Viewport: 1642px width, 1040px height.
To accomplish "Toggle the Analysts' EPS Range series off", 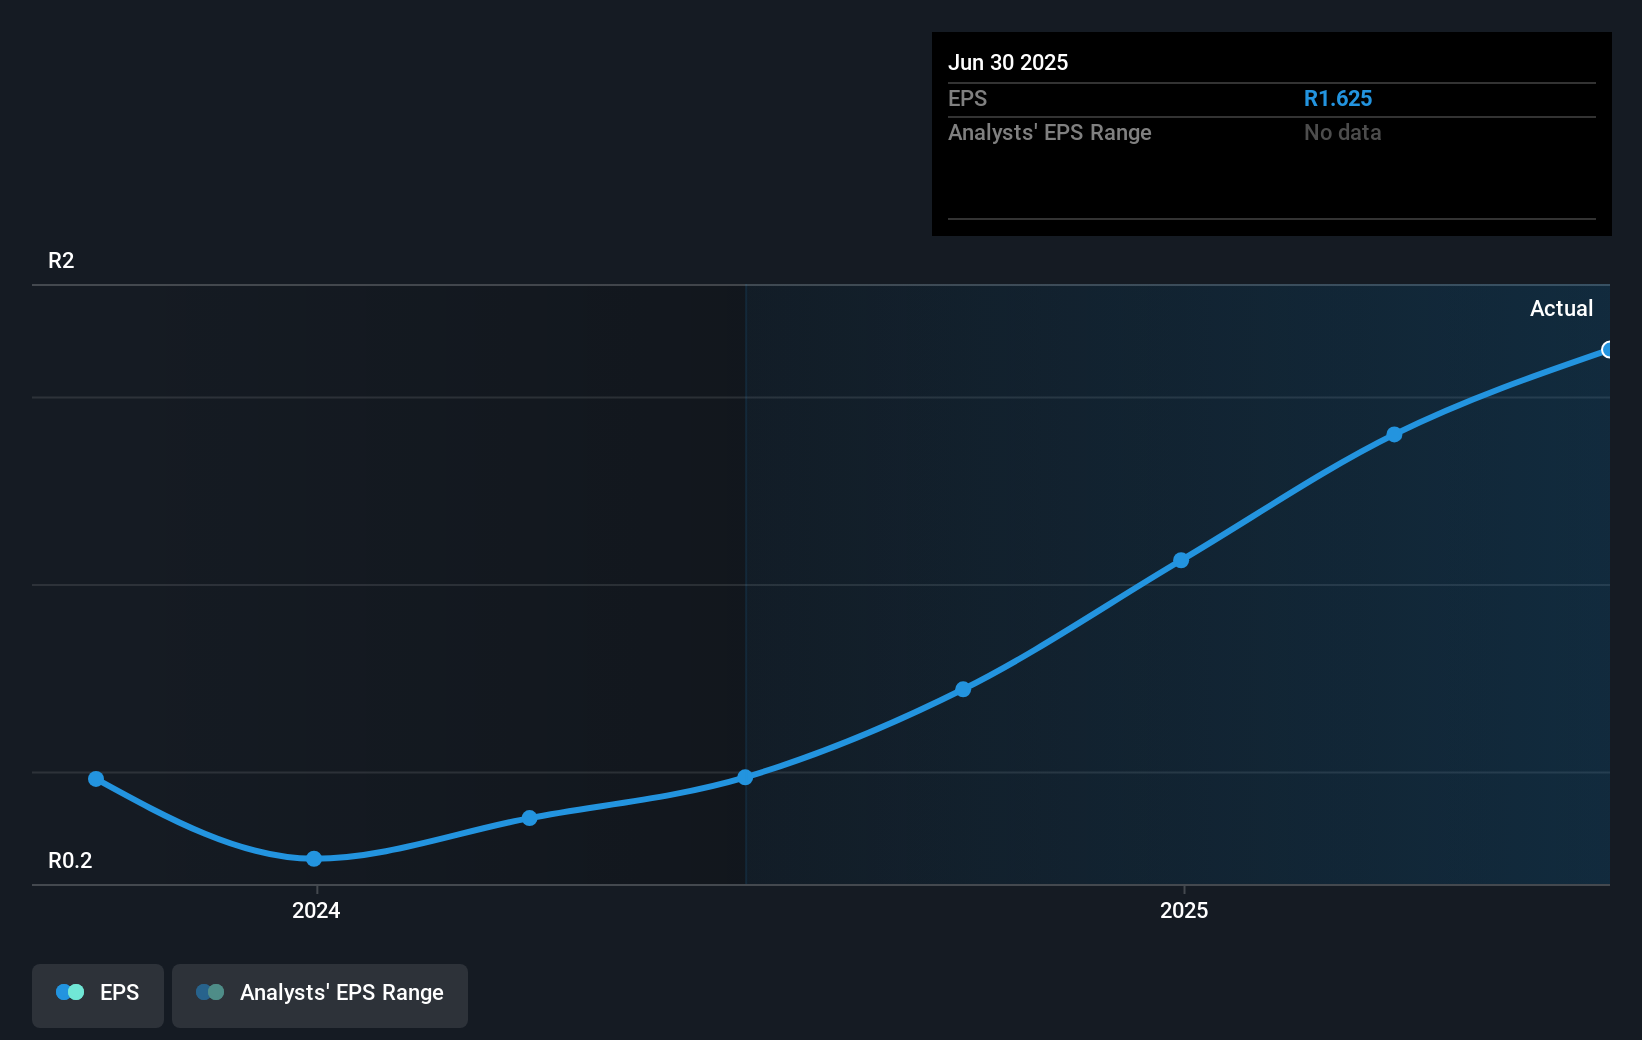I will pyautogui.click(x=319, y=994).
